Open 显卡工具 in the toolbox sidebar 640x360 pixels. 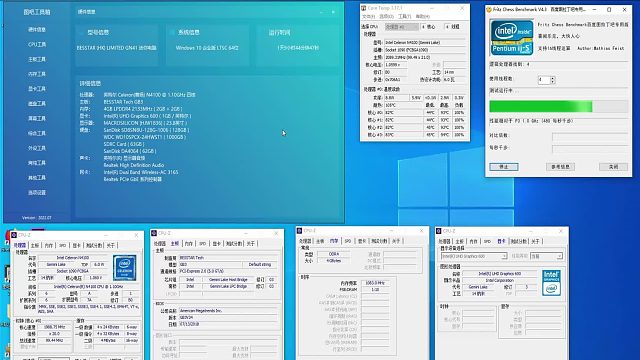[x=37, y=89]
